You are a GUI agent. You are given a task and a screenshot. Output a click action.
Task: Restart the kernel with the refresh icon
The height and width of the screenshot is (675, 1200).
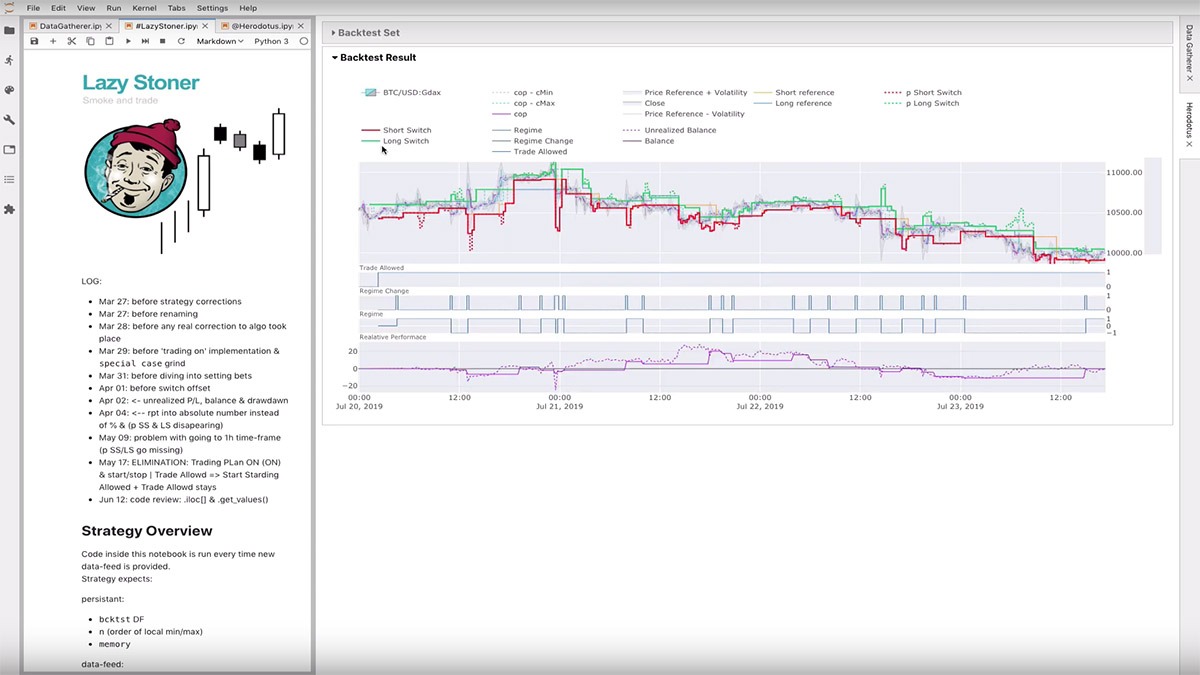[x=181, y=41]
